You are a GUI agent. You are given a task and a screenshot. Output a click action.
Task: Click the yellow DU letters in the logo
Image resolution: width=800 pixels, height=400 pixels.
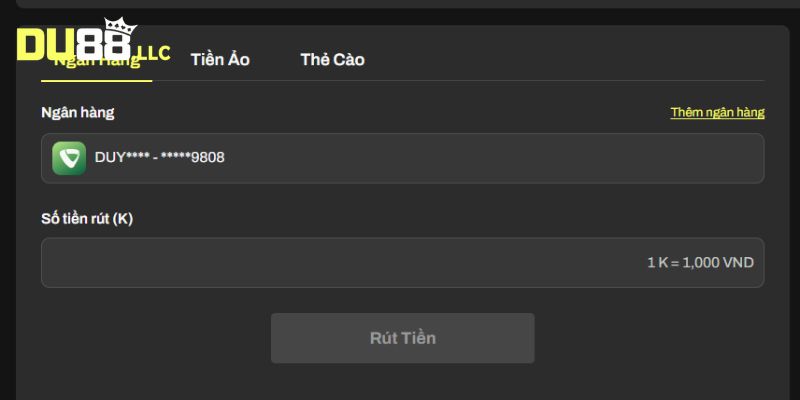click(48, 45)
